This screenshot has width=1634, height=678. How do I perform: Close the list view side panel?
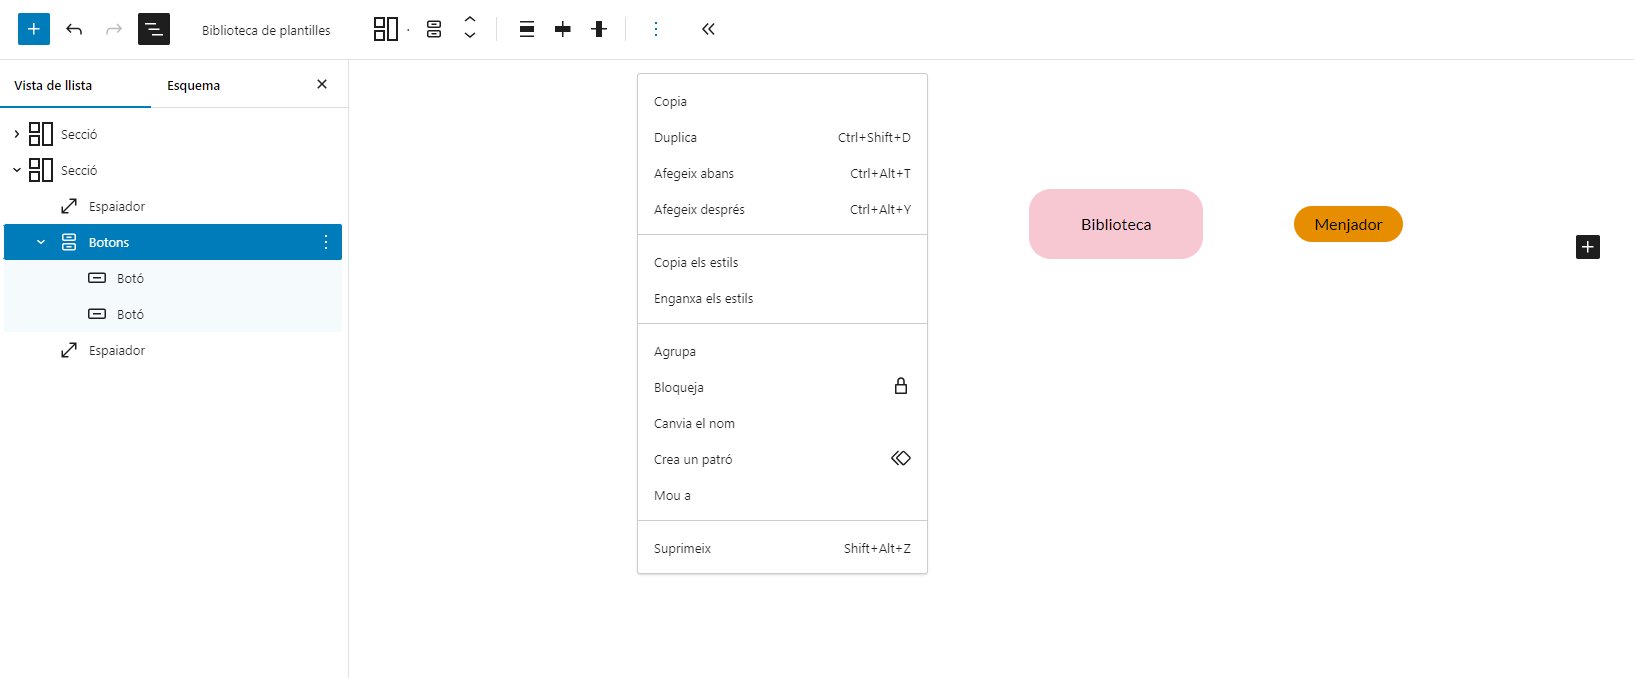pyautogui.click(x=322, y=84)
